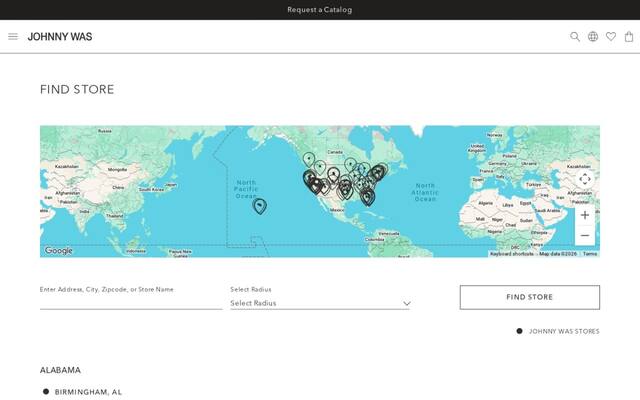Click the map camera pan control
The height and width of the screenshot is (400, 640).
tap(585, 179)
